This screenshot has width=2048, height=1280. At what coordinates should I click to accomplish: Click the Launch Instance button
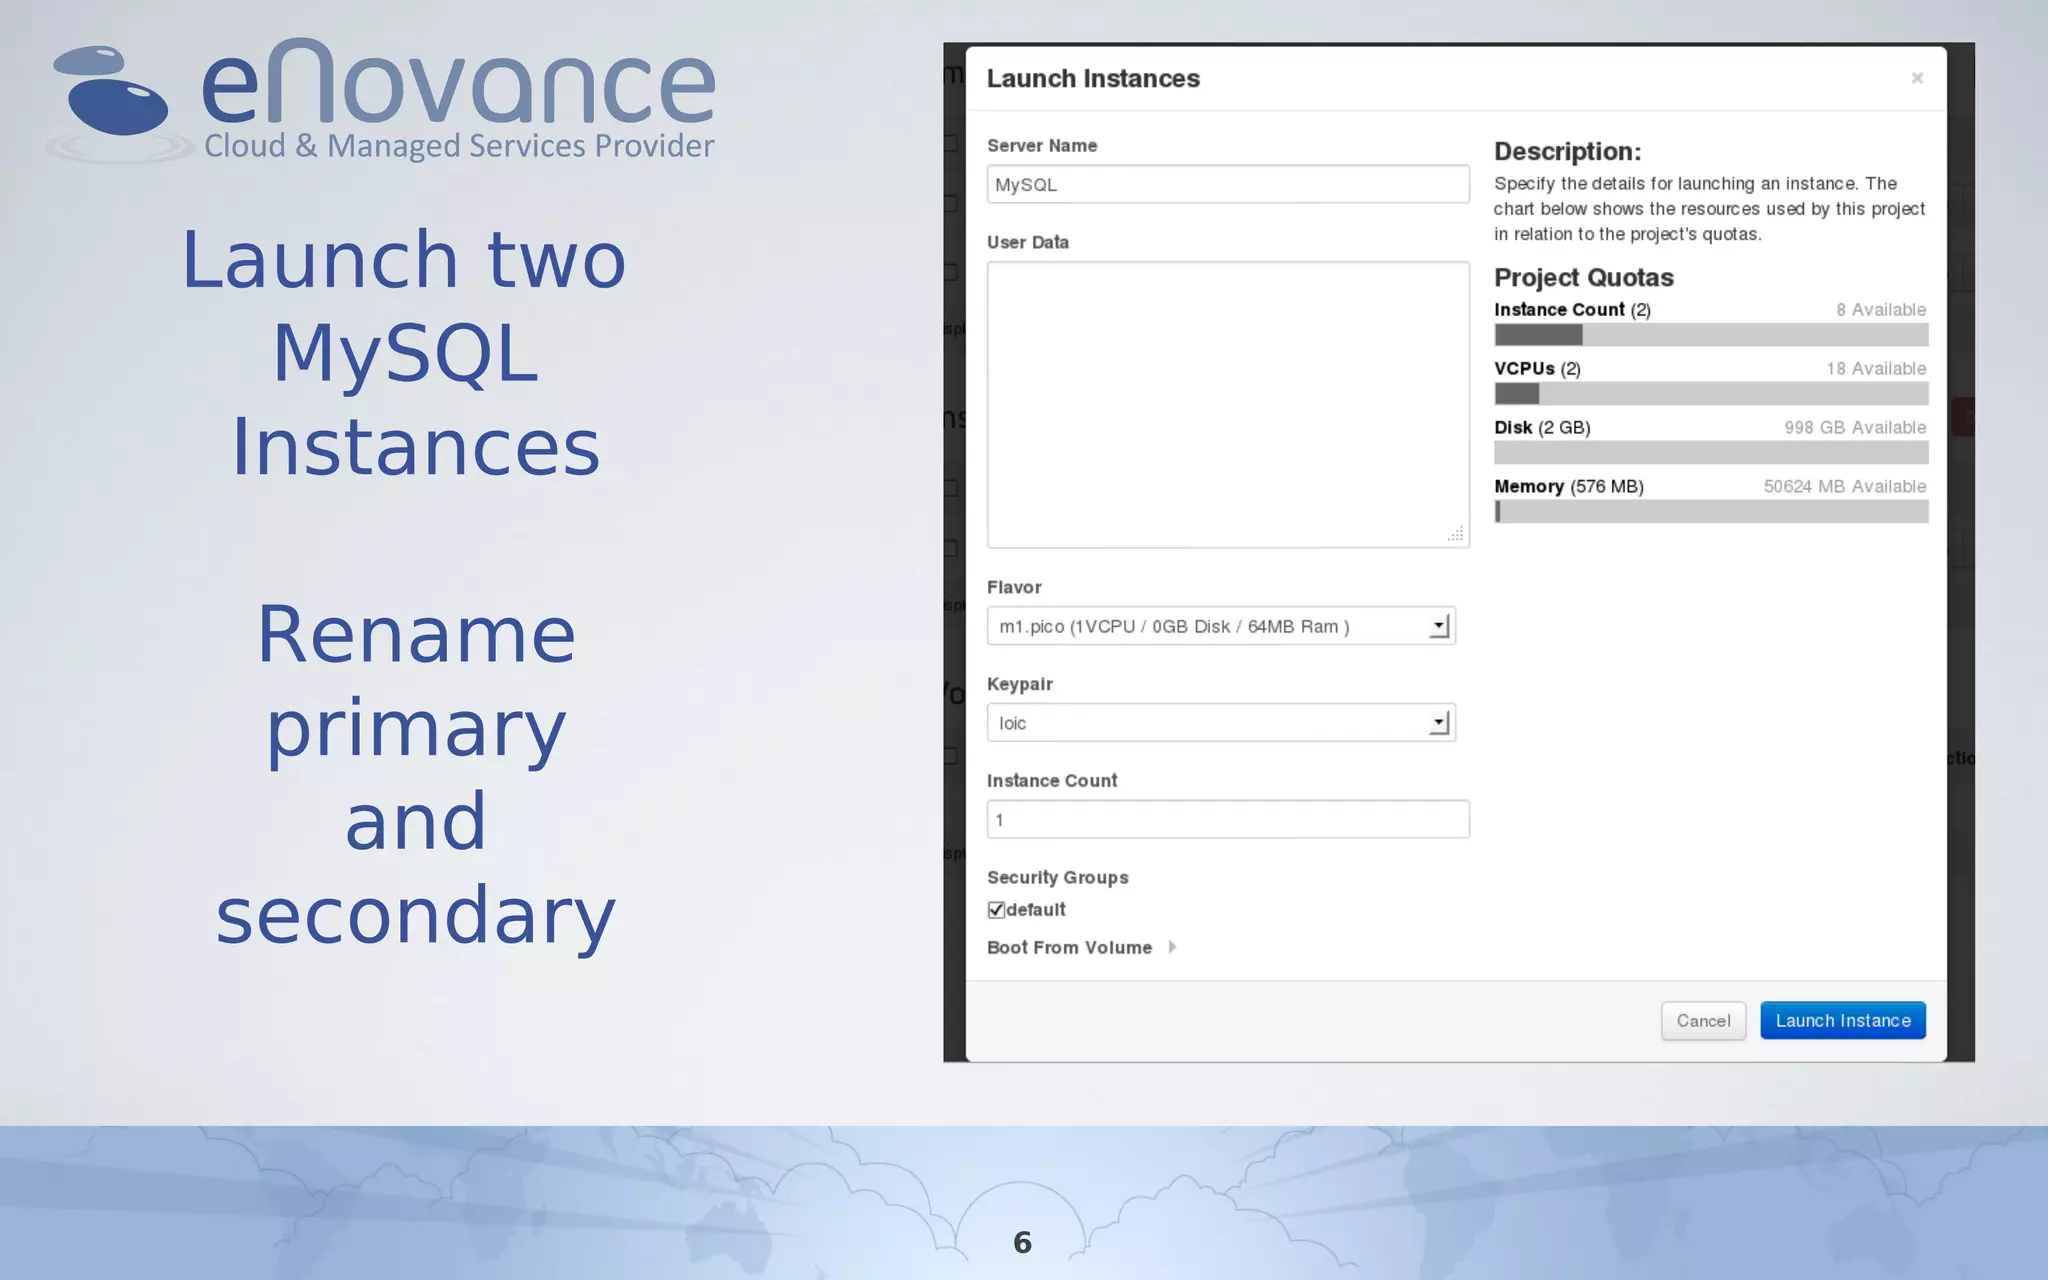1843,1021
